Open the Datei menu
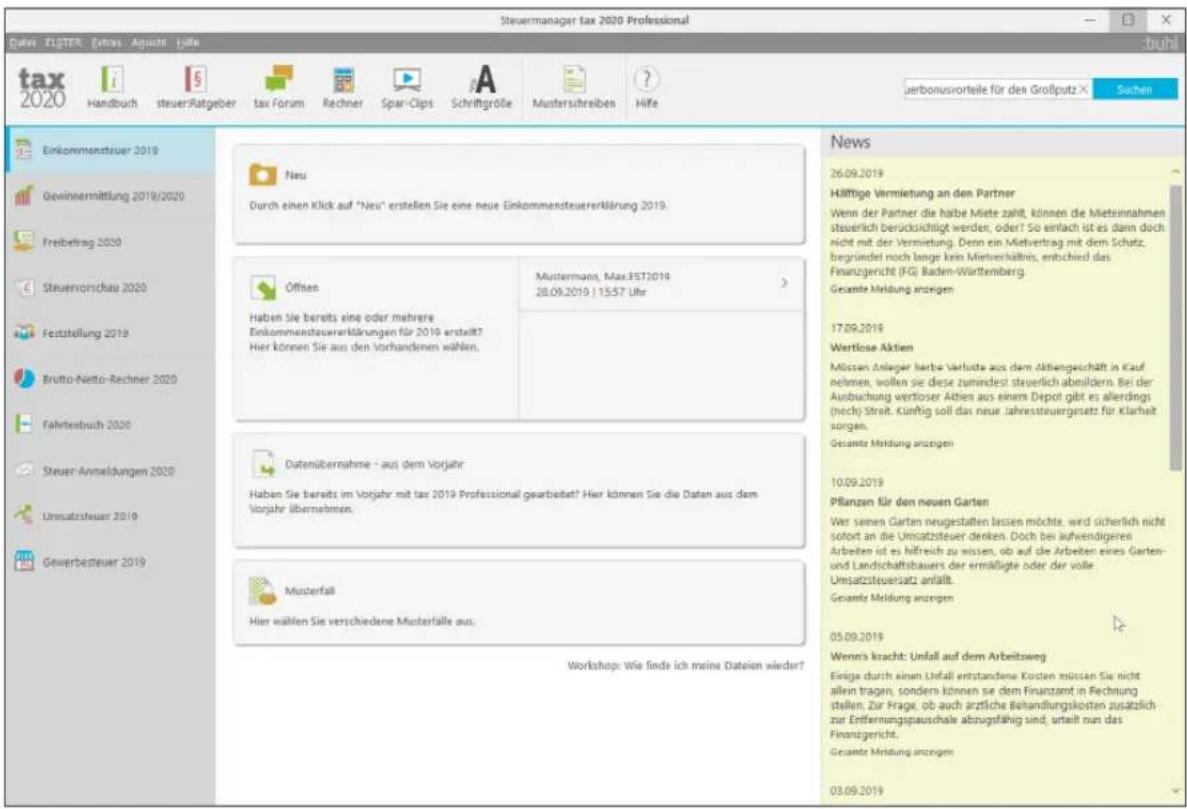The width and height of the screenshot is (1187, 809). [x=23, y=42]
